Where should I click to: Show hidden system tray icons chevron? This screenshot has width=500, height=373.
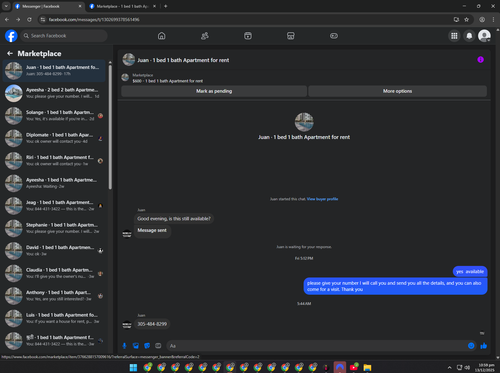(x=449, y=368)
